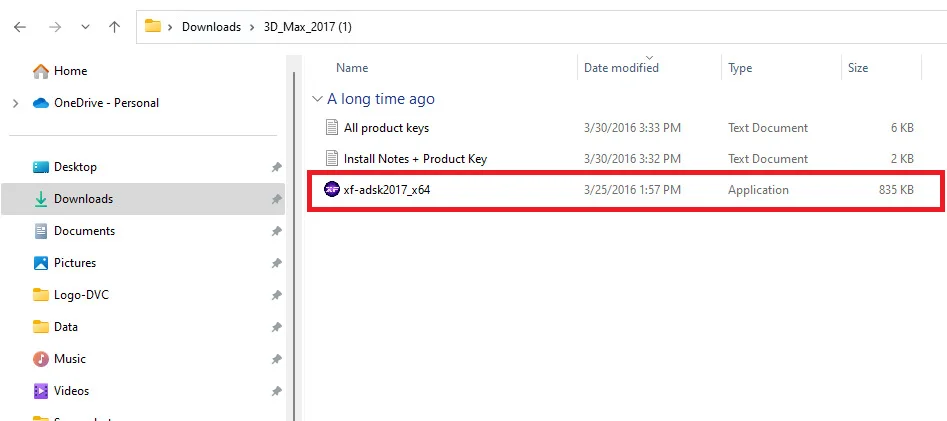Select Install Notes + Product Key file icon
Screen dimensions: 947x421
(x=332, y=158)
